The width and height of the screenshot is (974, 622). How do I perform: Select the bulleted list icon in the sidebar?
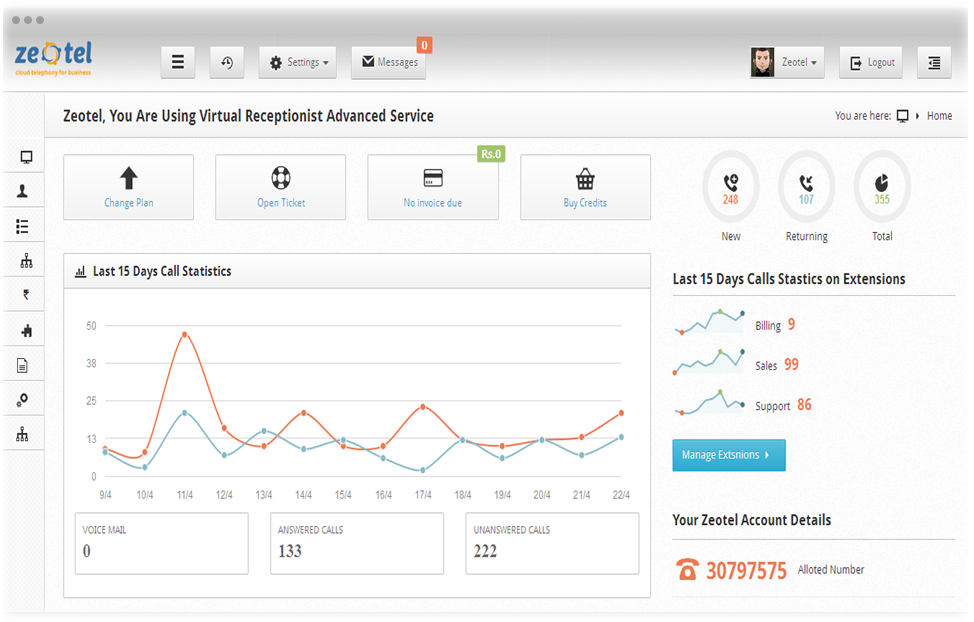coord(22,227)
